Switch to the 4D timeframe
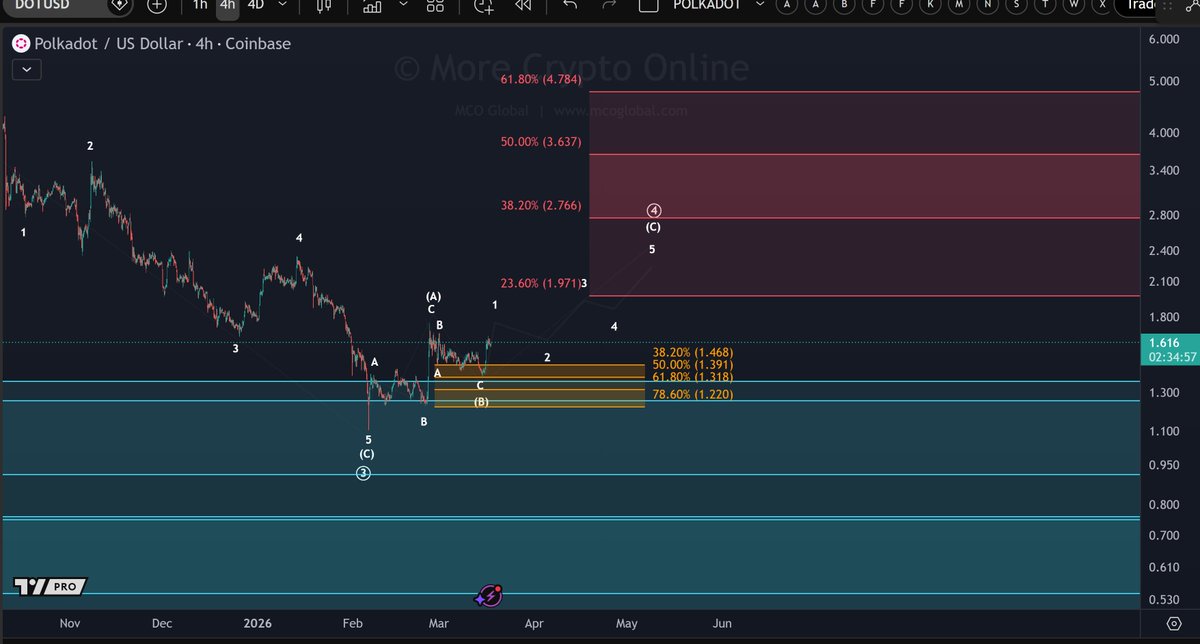 (x=256, y=5)
